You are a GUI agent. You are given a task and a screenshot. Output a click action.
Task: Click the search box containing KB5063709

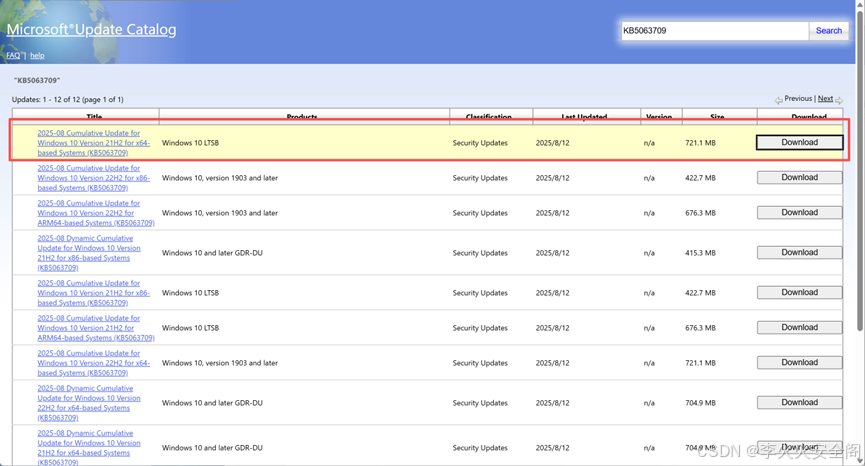click(x=714, y=30)
